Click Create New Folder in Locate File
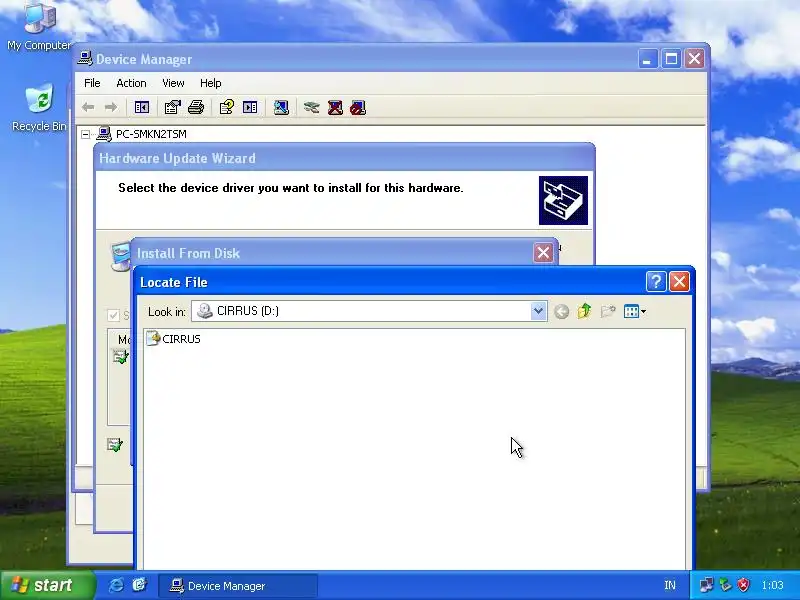The image size is (800, 600). tap(608, 311)
